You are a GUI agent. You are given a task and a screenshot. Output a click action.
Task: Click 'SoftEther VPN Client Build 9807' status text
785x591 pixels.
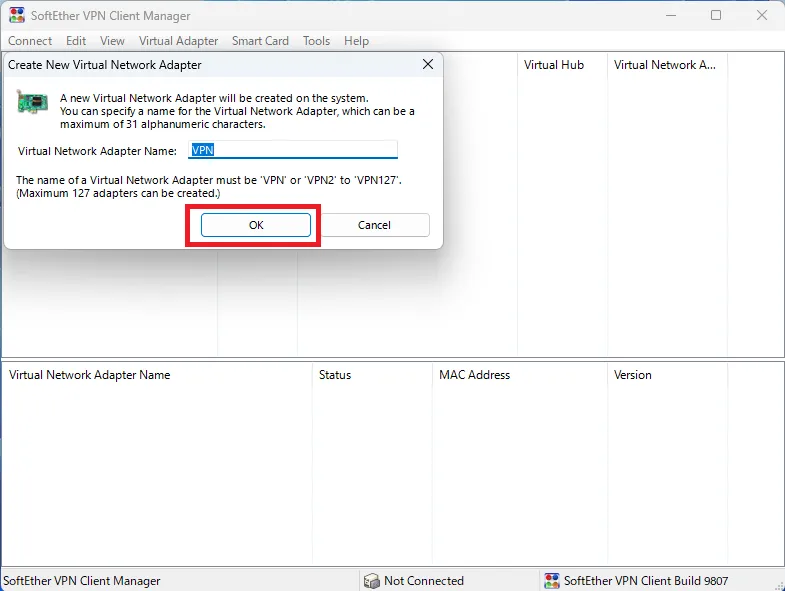646,580
